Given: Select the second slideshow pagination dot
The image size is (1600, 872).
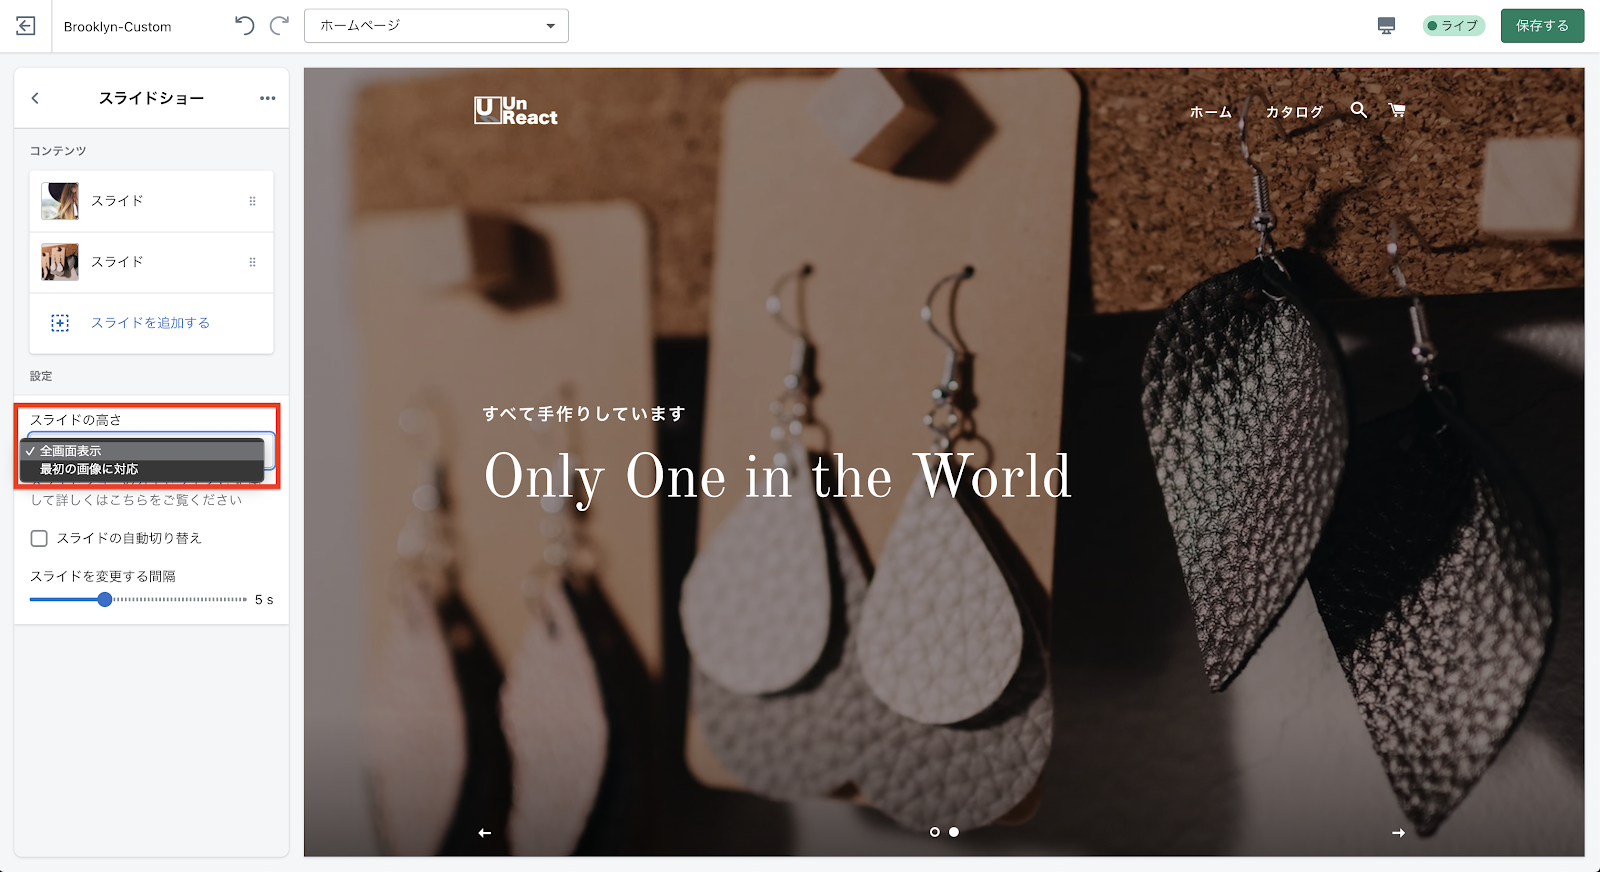Looking at the screenshot, I should 954,832.
